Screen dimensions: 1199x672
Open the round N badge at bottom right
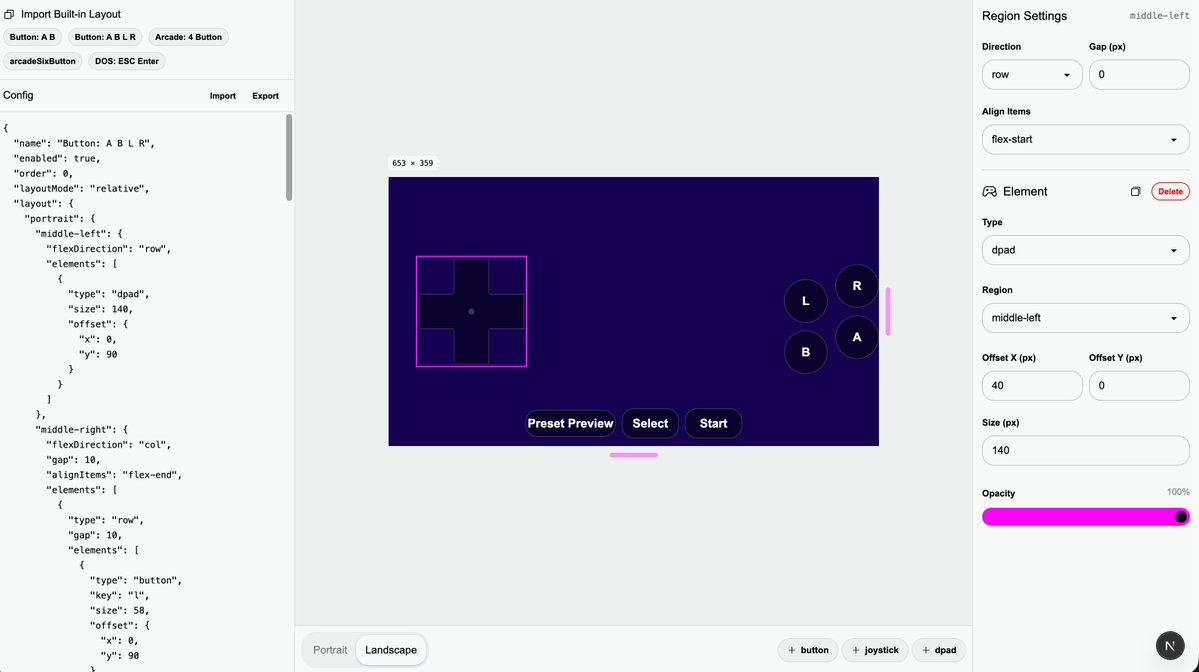1170,645
